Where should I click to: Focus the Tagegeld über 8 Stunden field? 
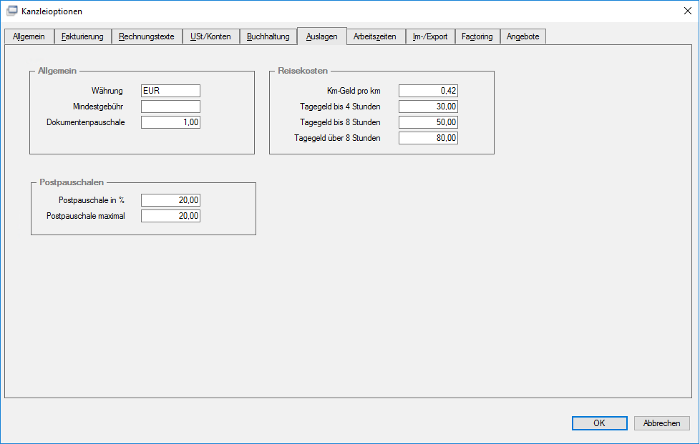point(428,138)
